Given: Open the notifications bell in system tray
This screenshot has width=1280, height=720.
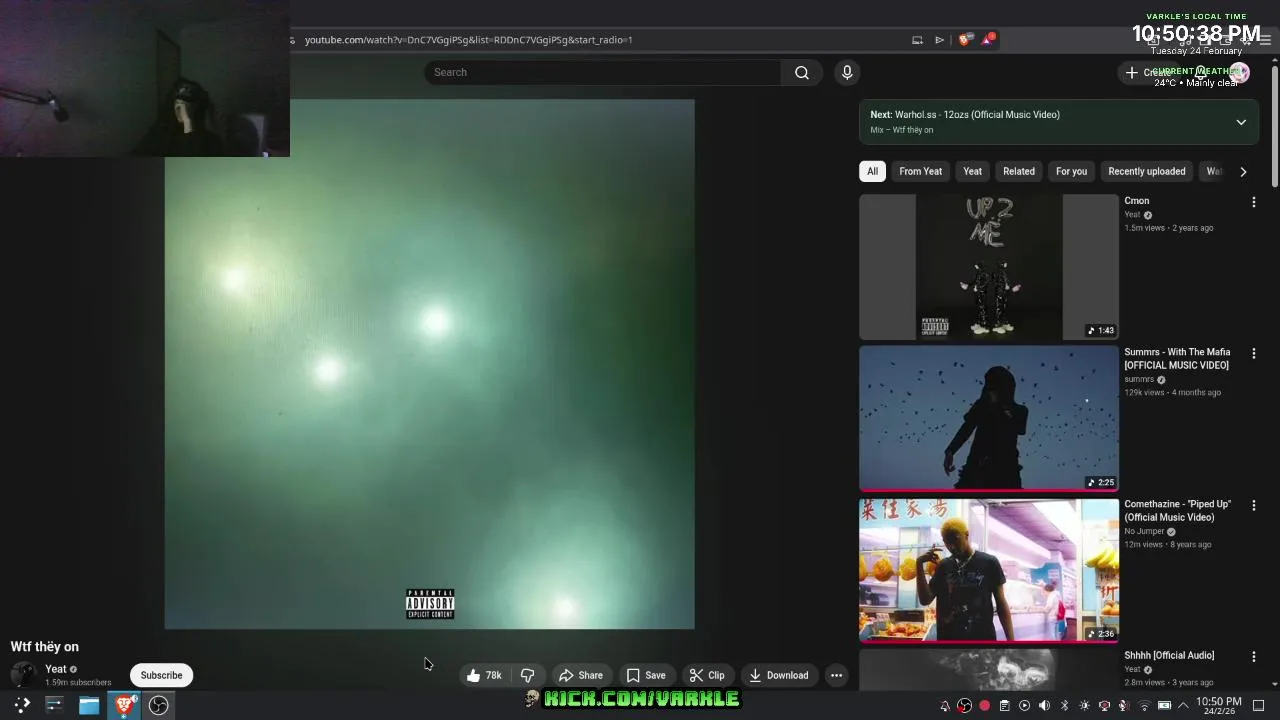Looking at the screenshot, I should [945, 706].
